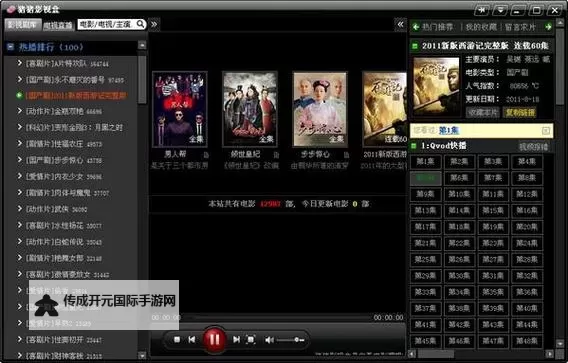Image resolution: width=568 pixels, height=363 pixels.
Task: Mute audio via the speaker icon
Action: [269, 340]
